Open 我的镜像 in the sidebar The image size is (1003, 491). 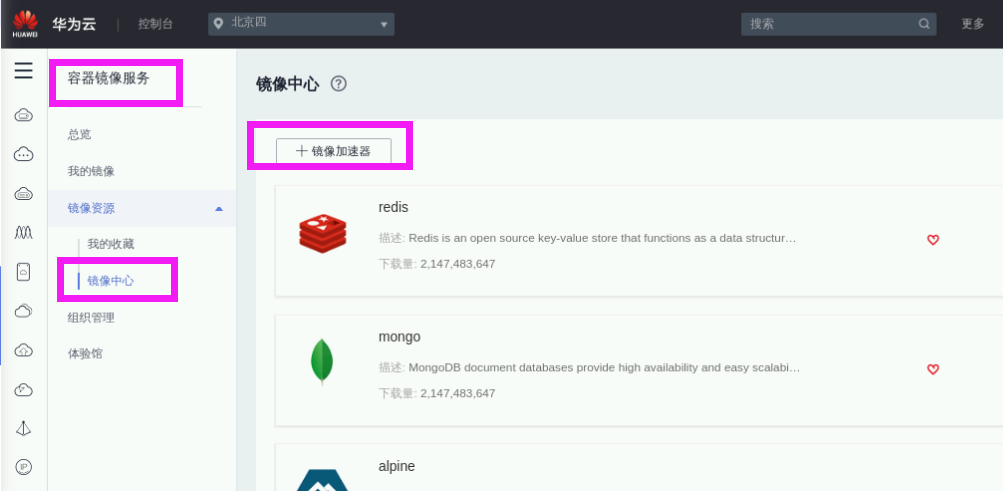[91, 171]
